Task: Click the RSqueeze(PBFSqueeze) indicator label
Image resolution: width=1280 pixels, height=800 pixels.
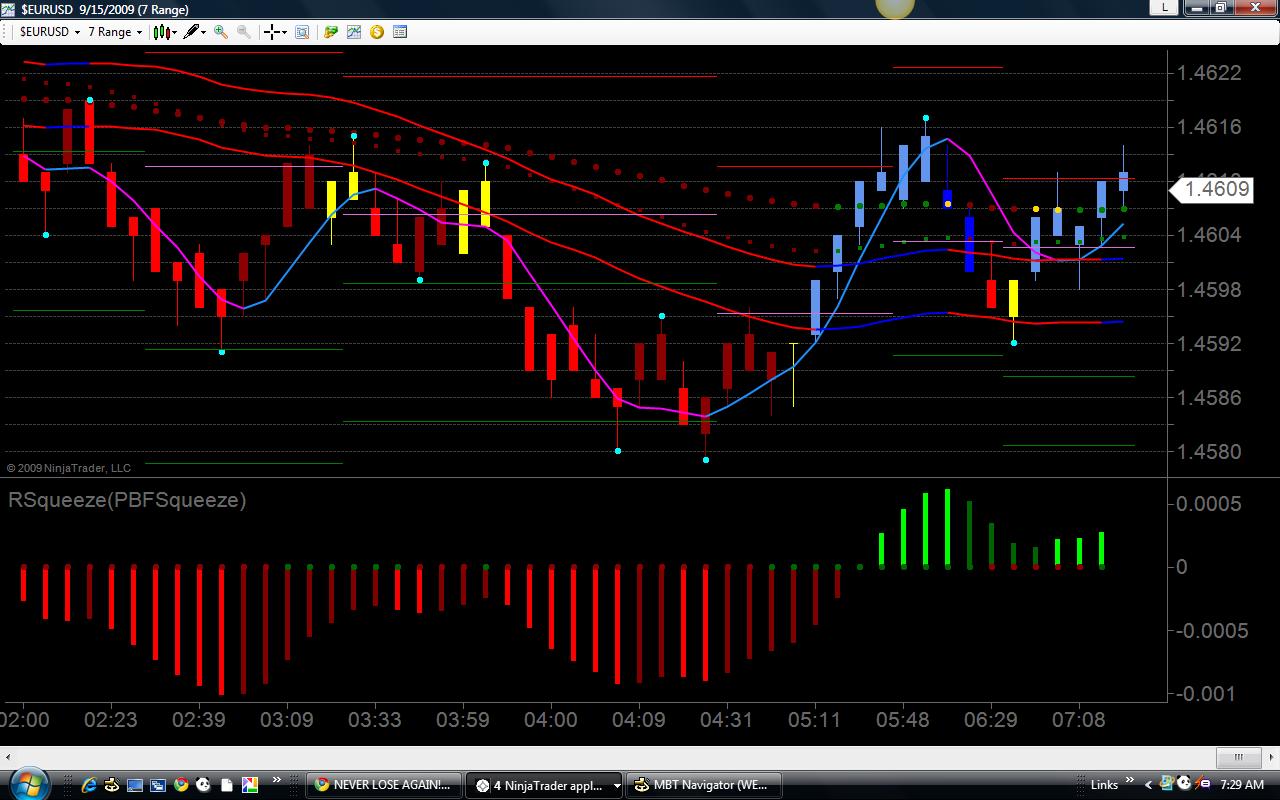Action: 127,500
